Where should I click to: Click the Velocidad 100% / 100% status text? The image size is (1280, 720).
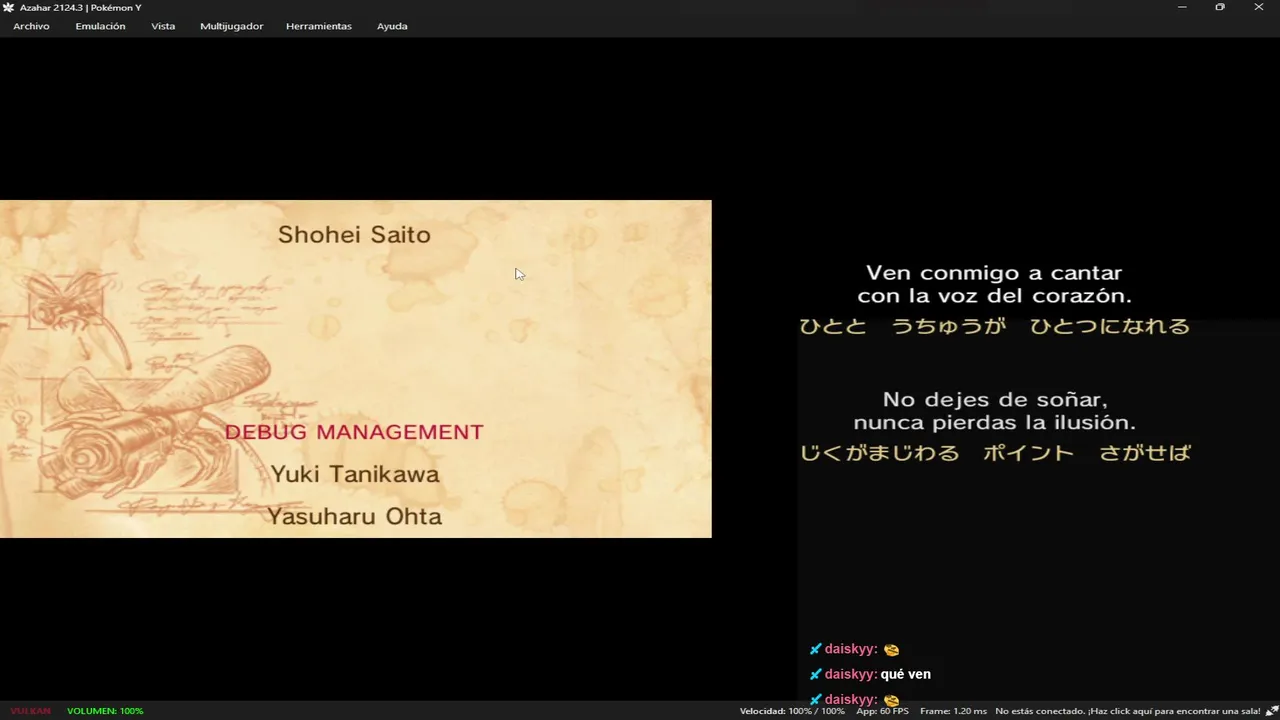point(792,711)
